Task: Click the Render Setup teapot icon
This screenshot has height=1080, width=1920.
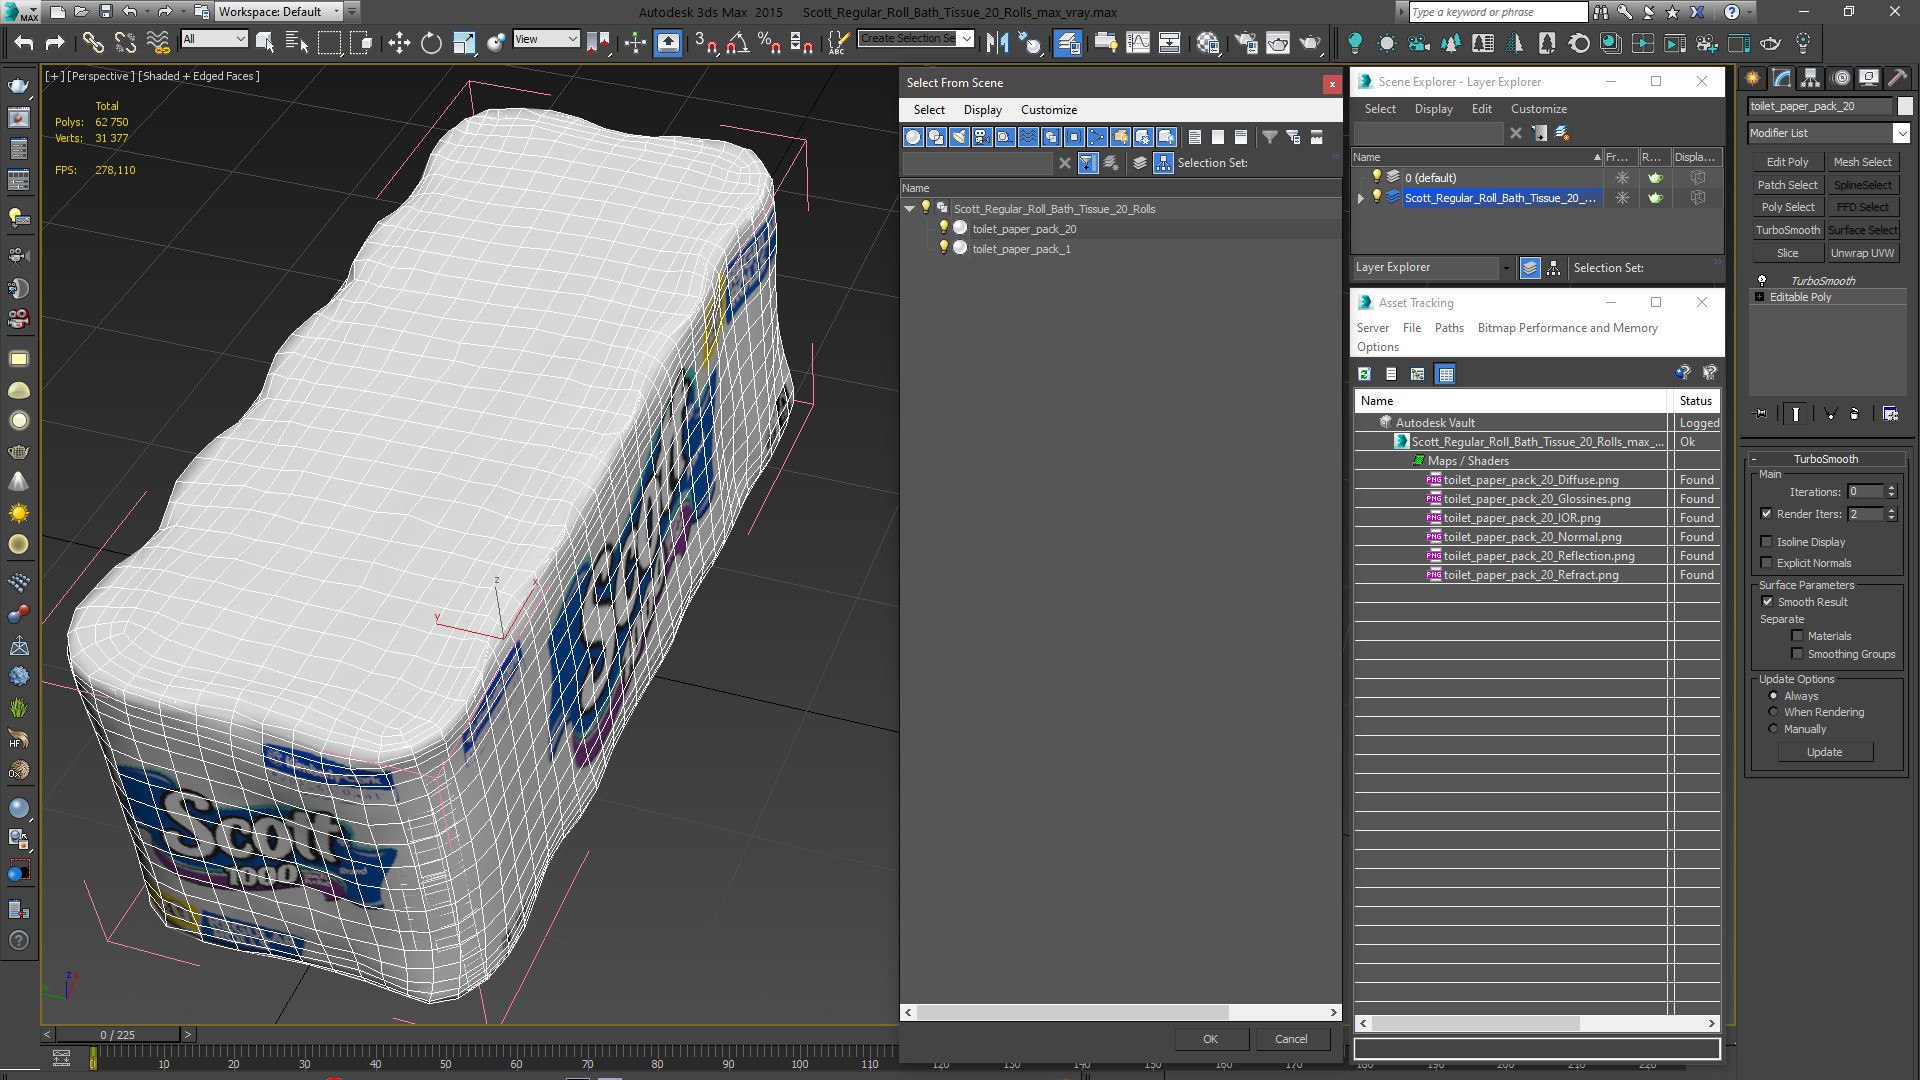Action: click(x=1246, y=42)
